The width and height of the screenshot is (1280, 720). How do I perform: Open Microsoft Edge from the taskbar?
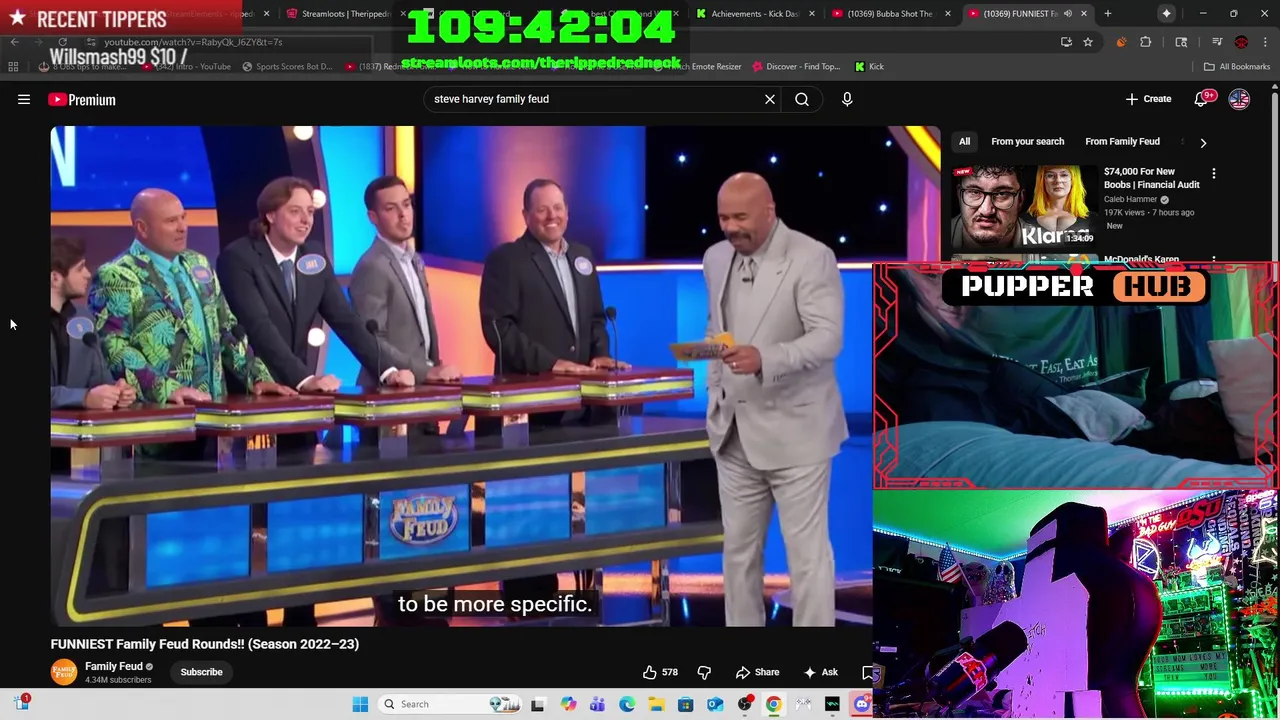tap(626, 704)
